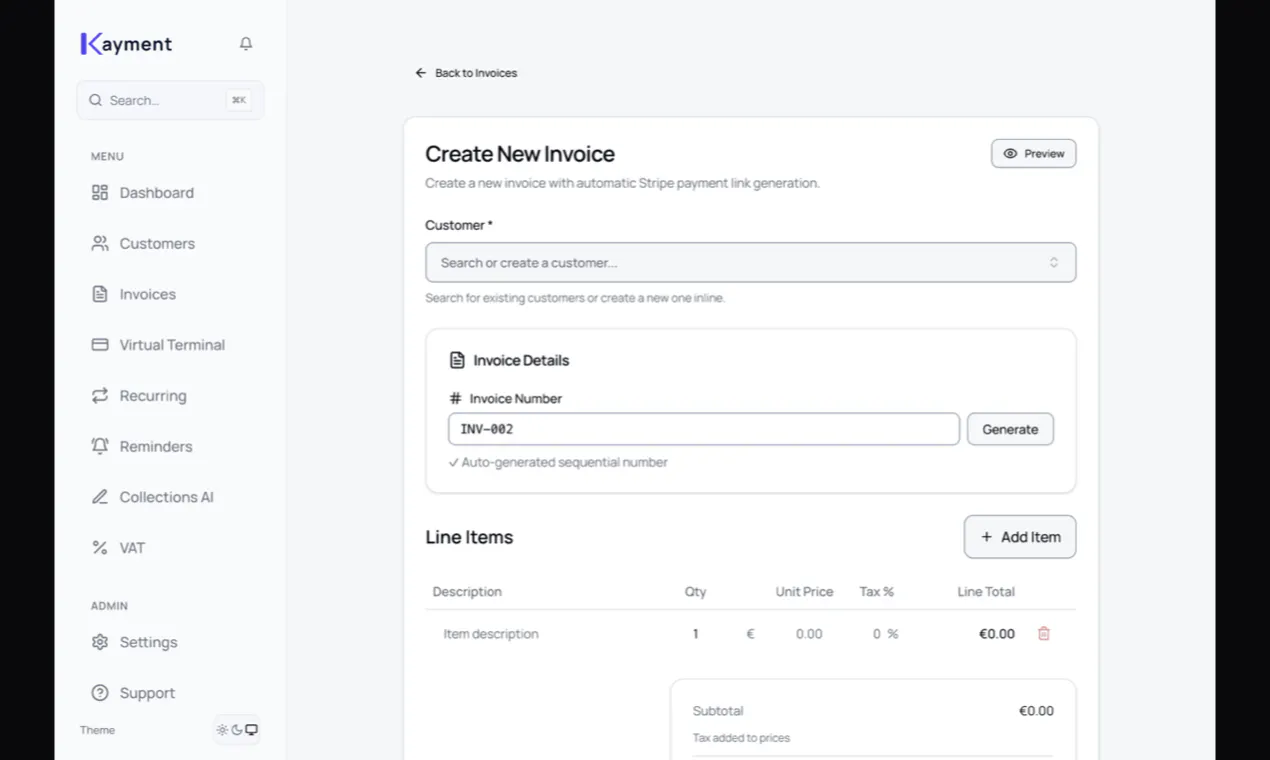Click the customer dropdown chevron arrows
The height and width of the screenshot is (760, 1270).
coord(1054,262)
